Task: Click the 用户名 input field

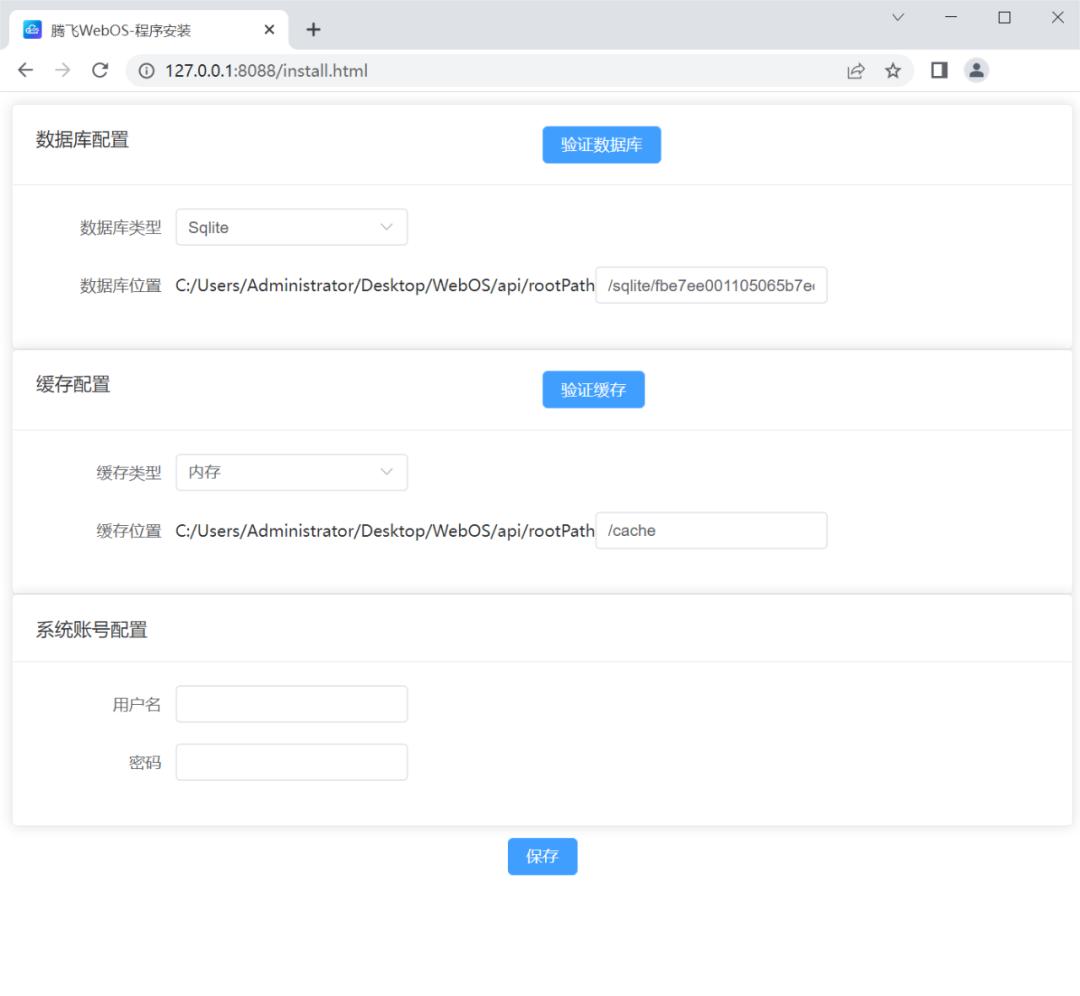Action: point(291,703)
